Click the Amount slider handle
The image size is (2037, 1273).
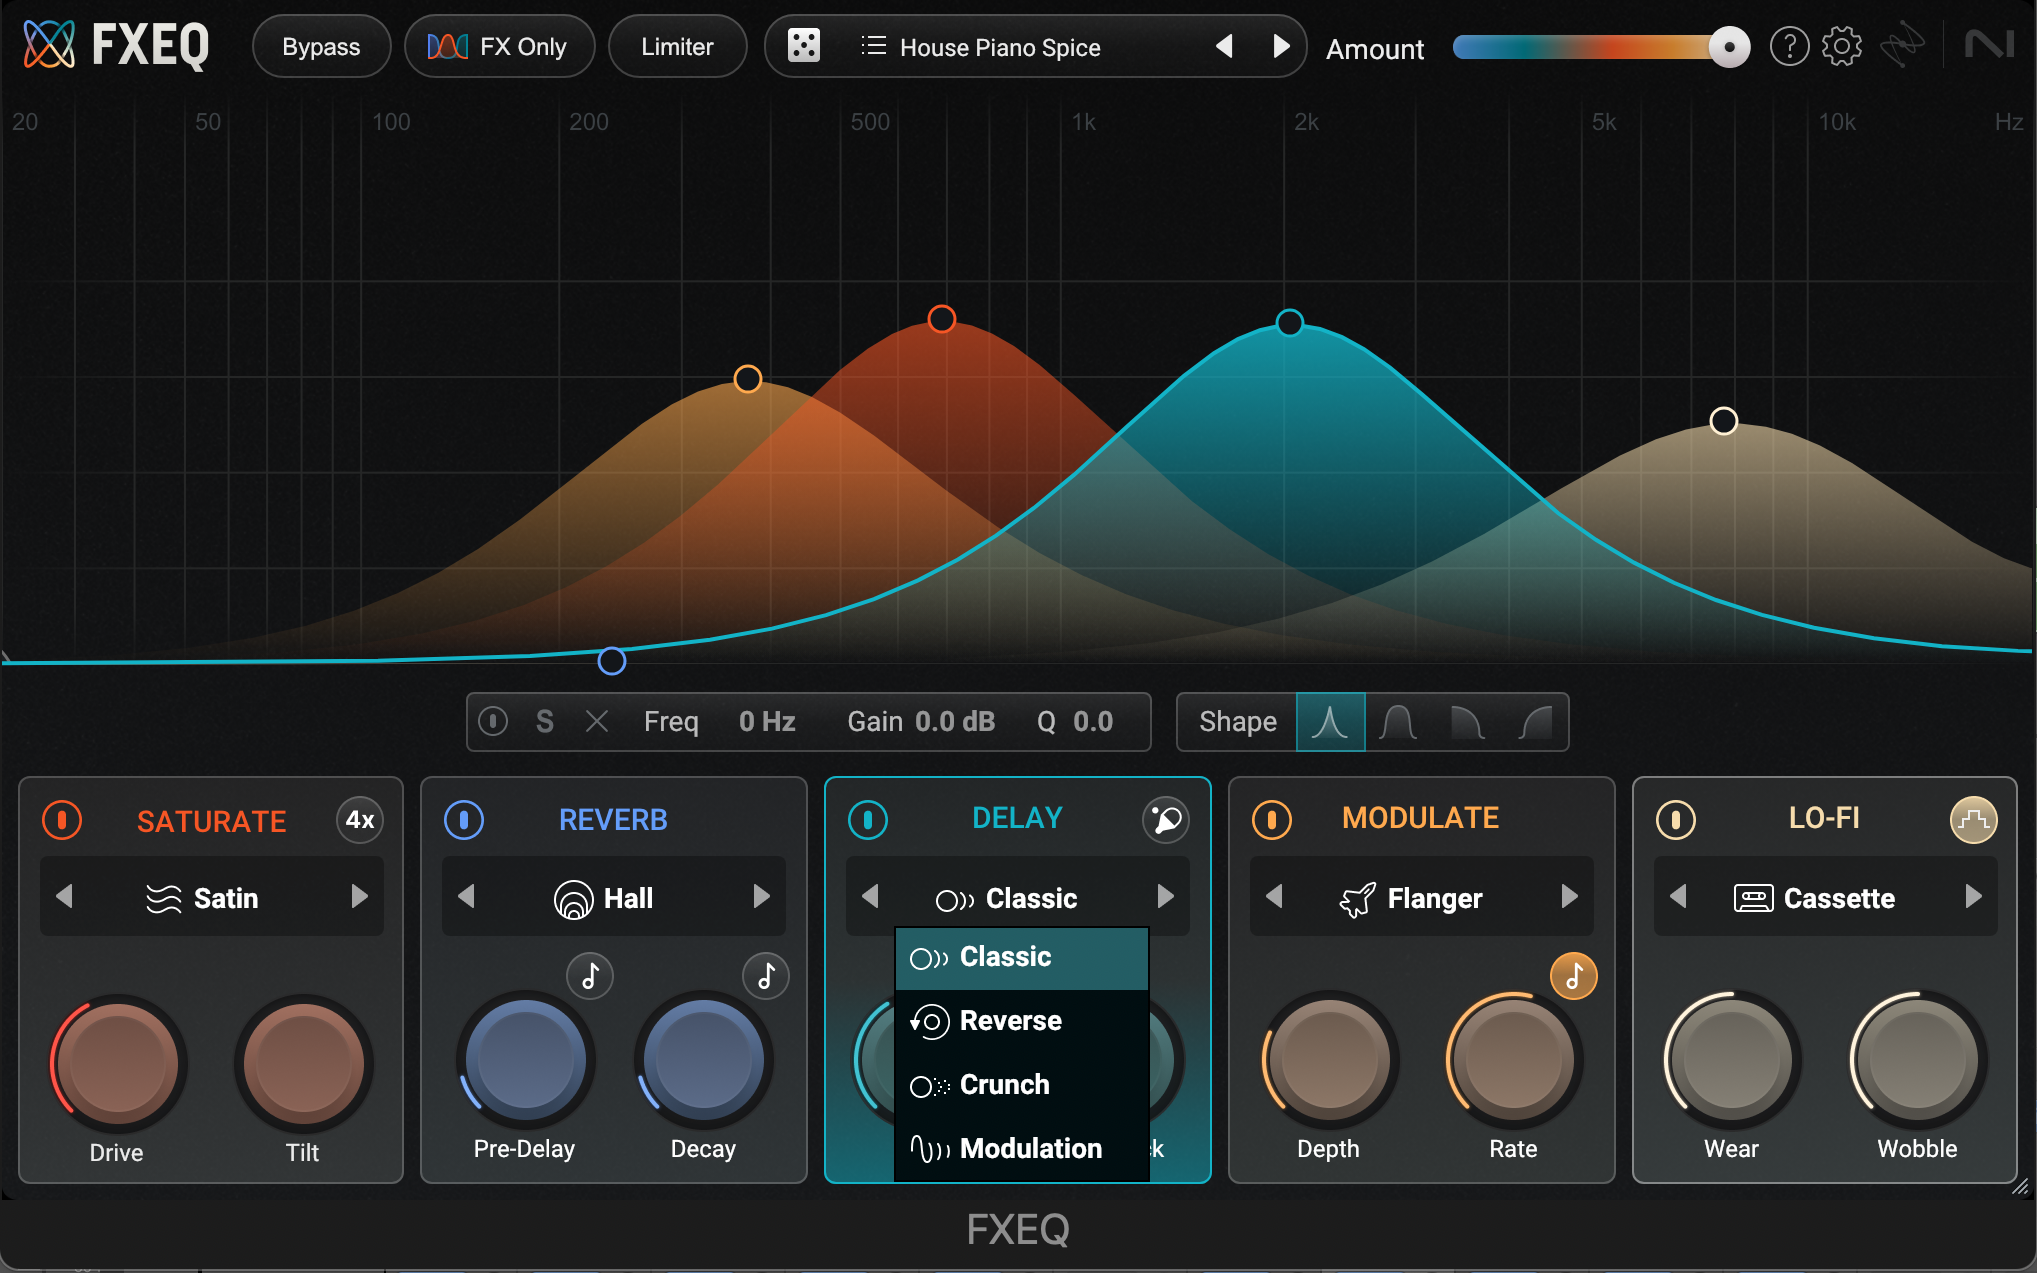pos(1729,47)
